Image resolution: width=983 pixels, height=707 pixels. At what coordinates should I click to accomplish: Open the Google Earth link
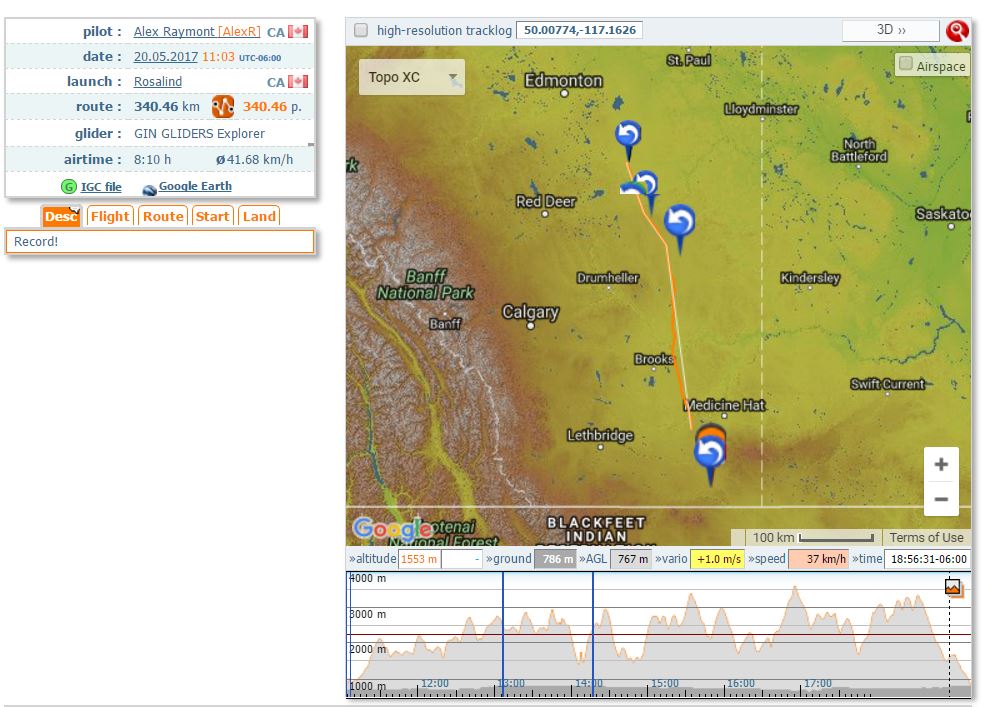tap(195, 186)
